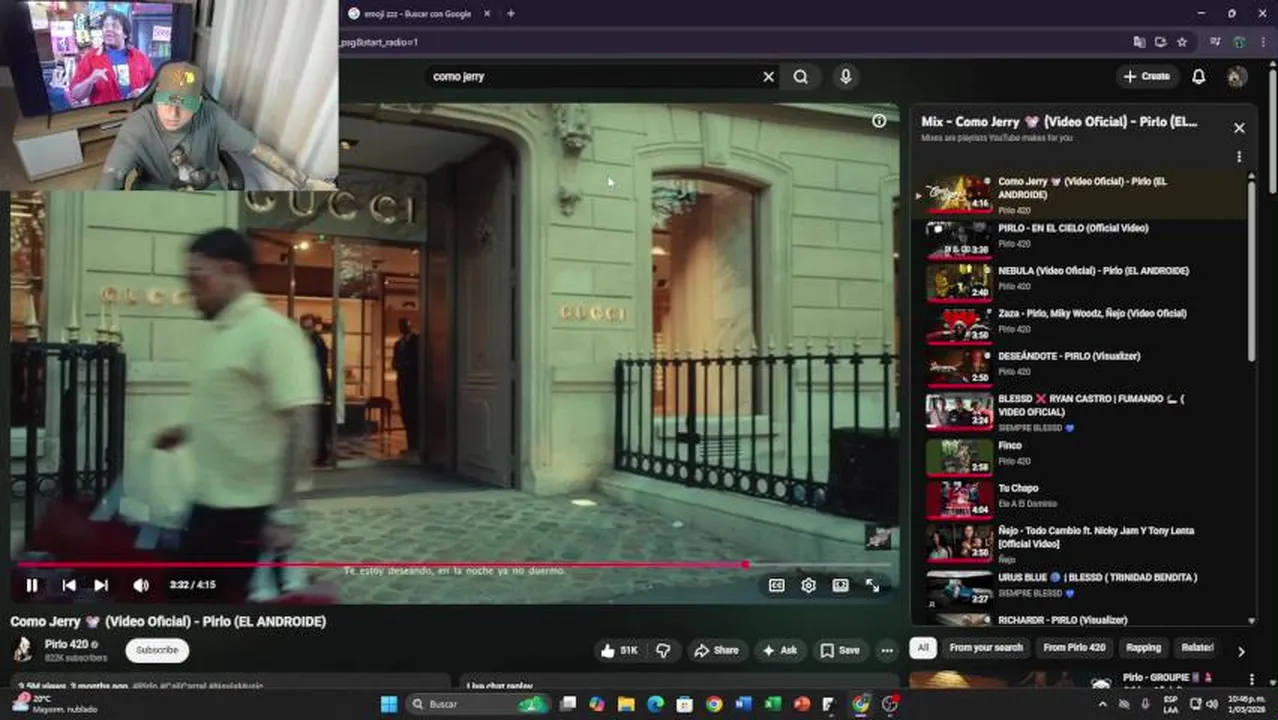Subscribe to Pirlo 420 channel
The width and height of the screenshot is (1278, 720).
click(x=157, y=650)
